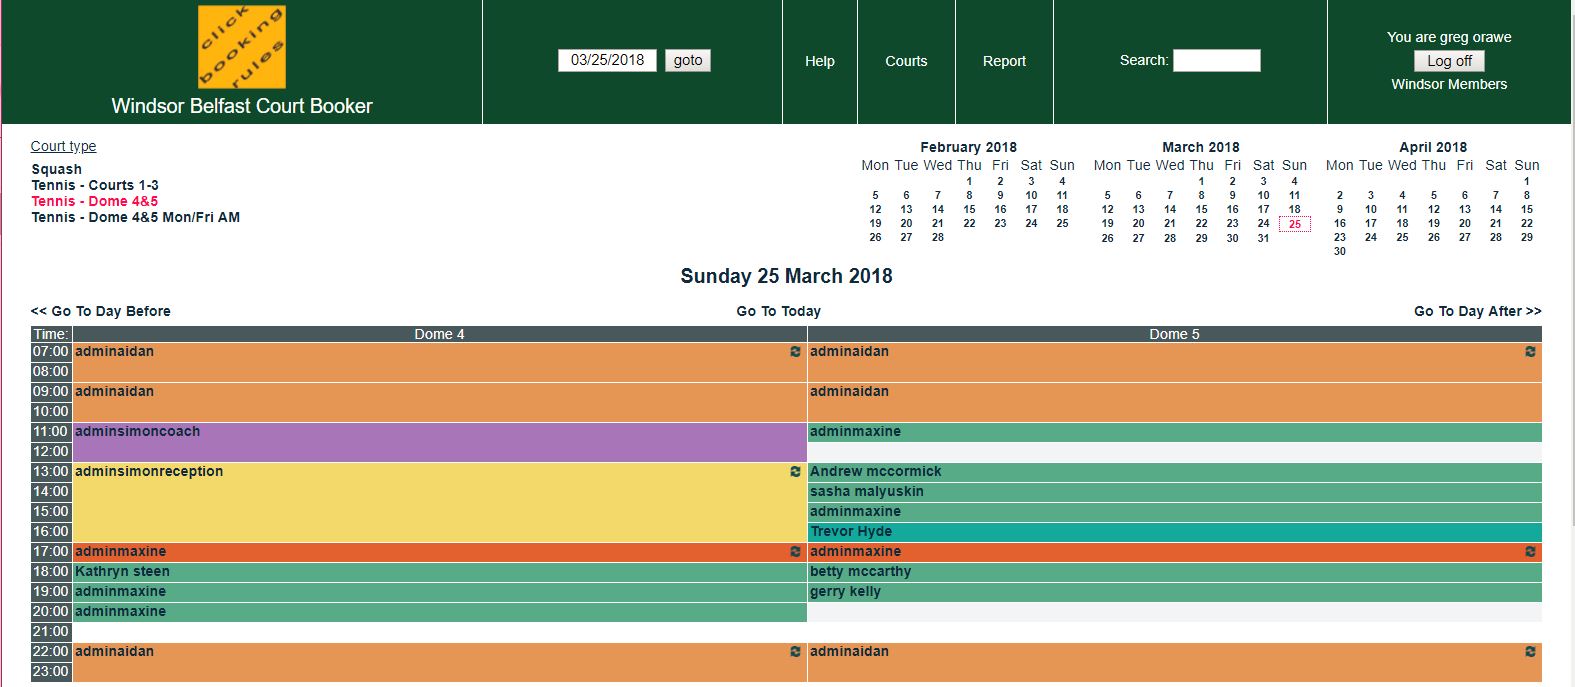Book empty 20:00 slot on Dome 5

(x=1175, y=612)
